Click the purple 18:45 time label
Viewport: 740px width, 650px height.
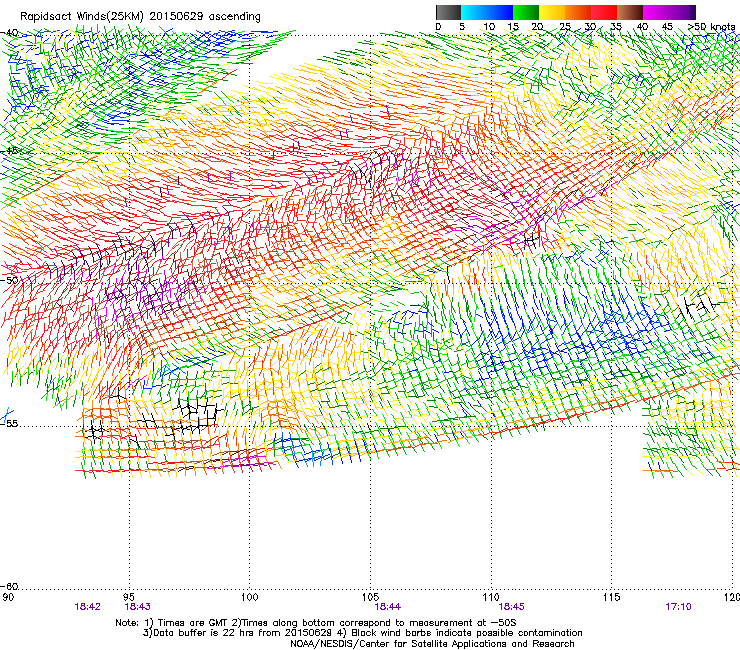(512, 607)
